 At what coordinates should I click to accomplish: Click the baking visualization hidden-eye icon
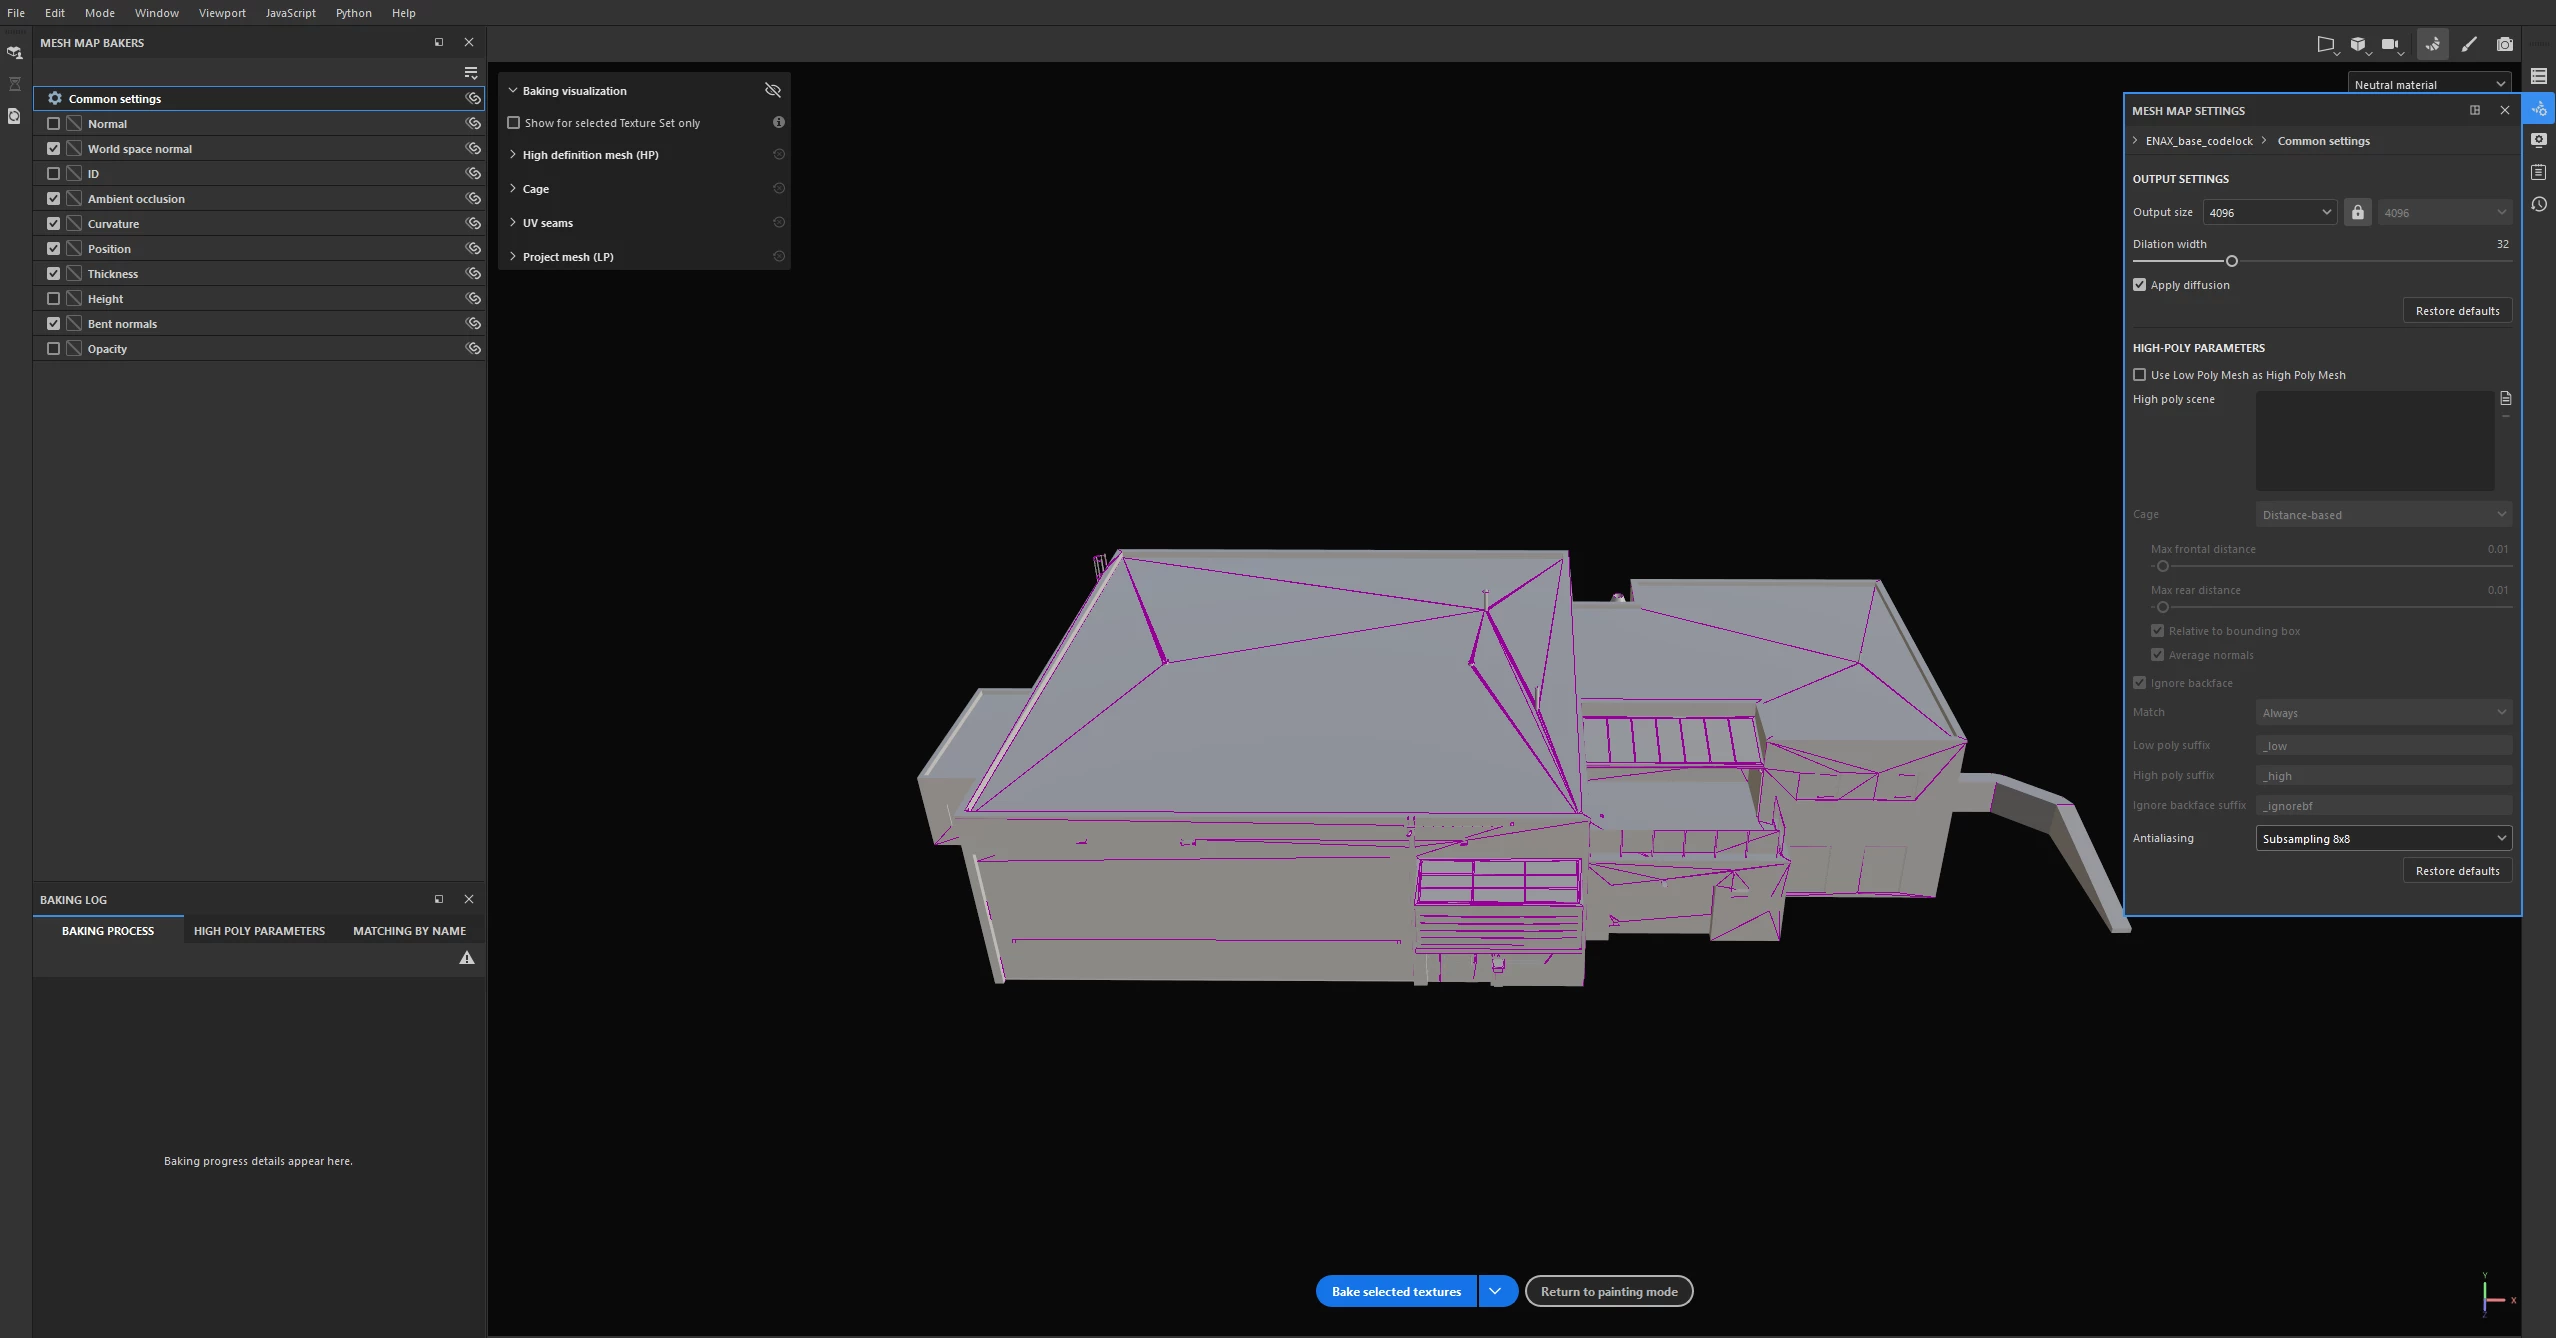click(x=773, y=90)
